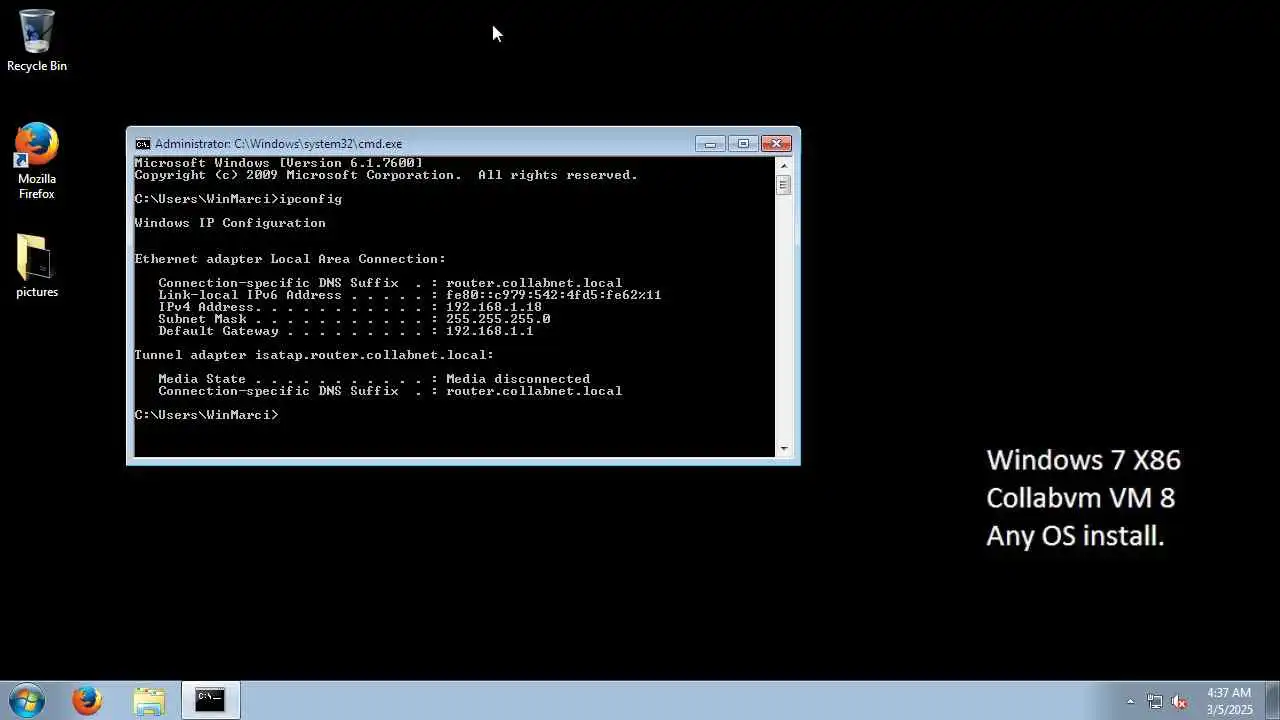The width and height of the screenshot is (1280, 720).
Task: Close the Administrator cmd.exe window
Action: click(776, 144)
